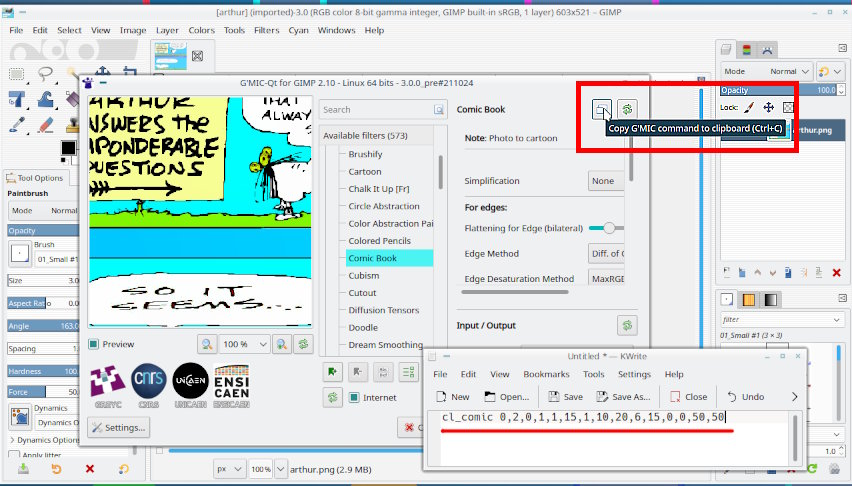852x486 pixels.
Task: Click raise layer up arrow icon
Action: tap(757, 273)
